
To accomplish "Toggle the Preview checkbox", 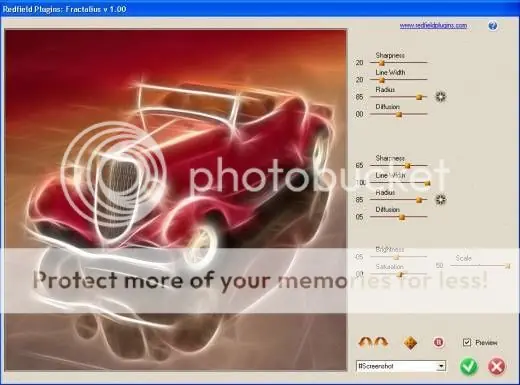I will coord(467,342).
